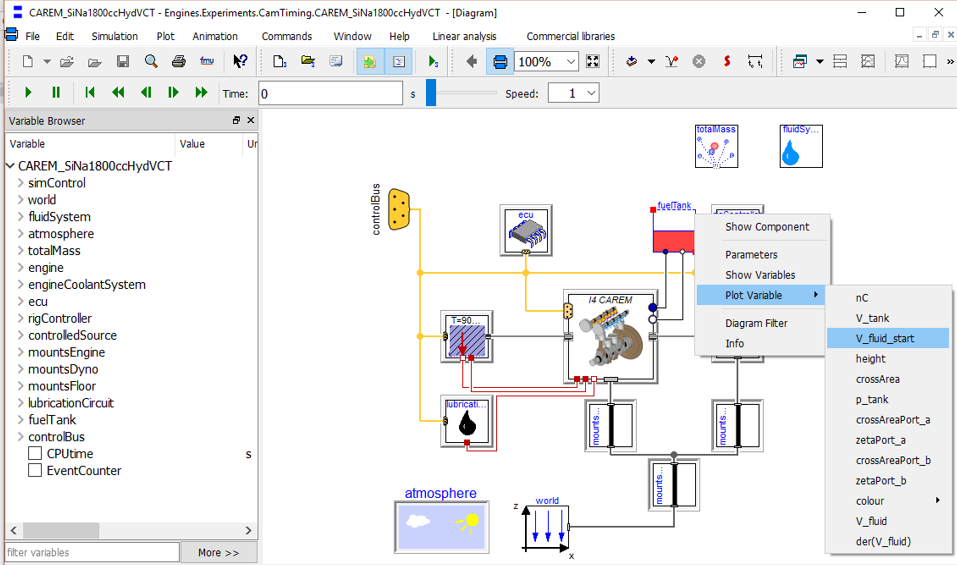Image resolution: width=957 pixels, height=565 pixels.
Task: Click the Print icon in toolbar
Action: (x=179, y=62)
